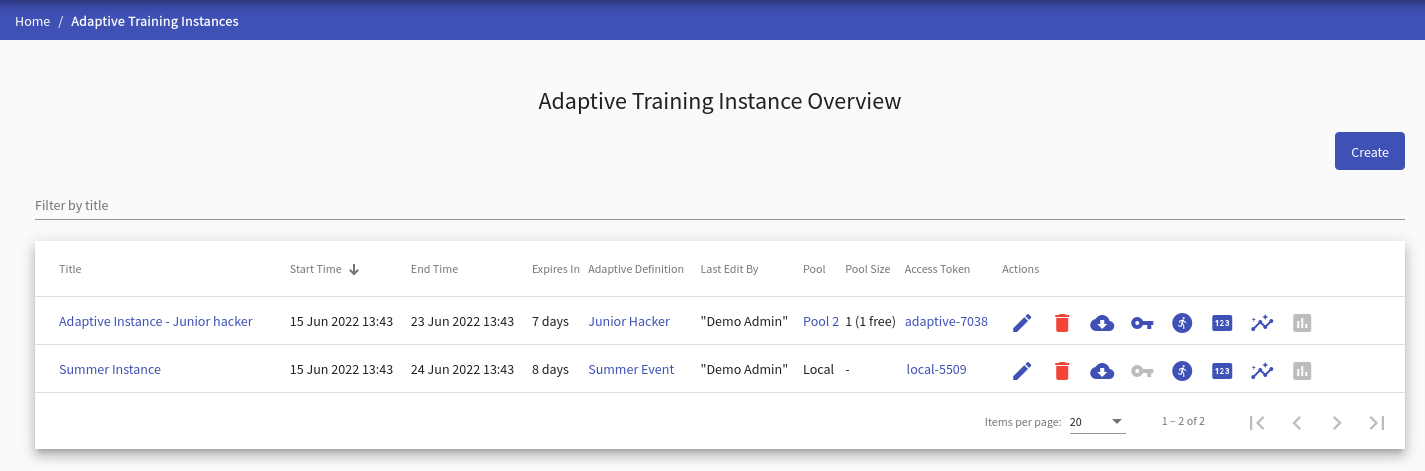Edit the Summer Instance row
This screenshot has height=471, width=1425.
click(1022, 370)
